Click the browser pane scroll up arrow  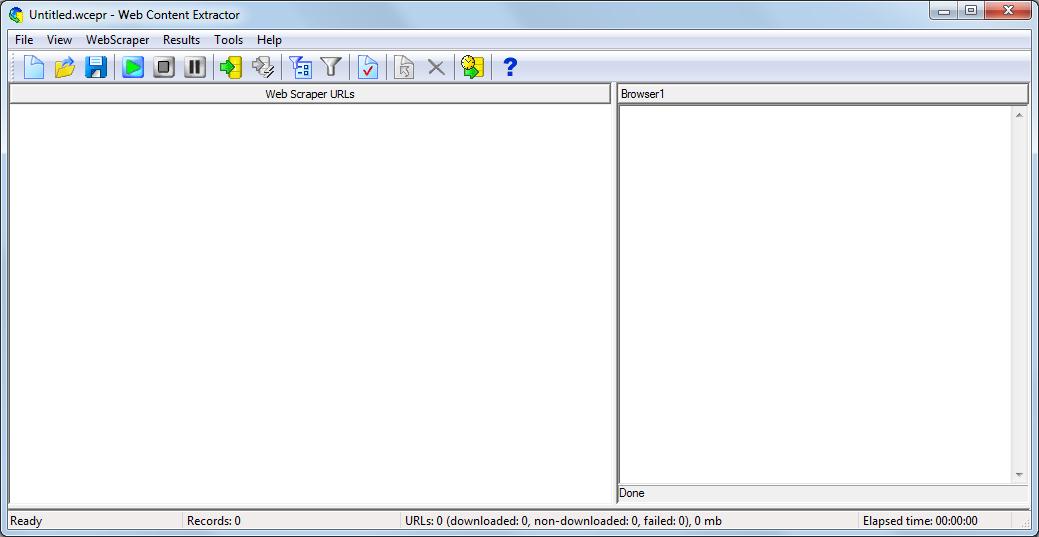pos(1020,115)
